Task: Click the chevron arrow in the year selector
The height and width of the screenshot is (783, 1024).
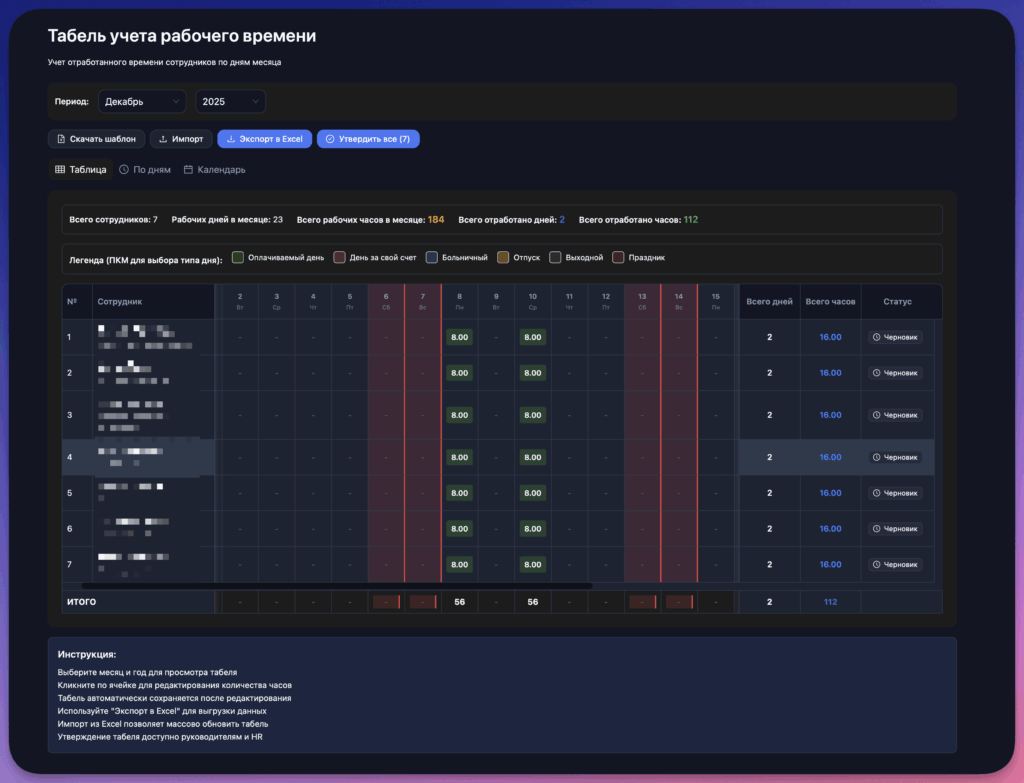Action: point(255,102)
